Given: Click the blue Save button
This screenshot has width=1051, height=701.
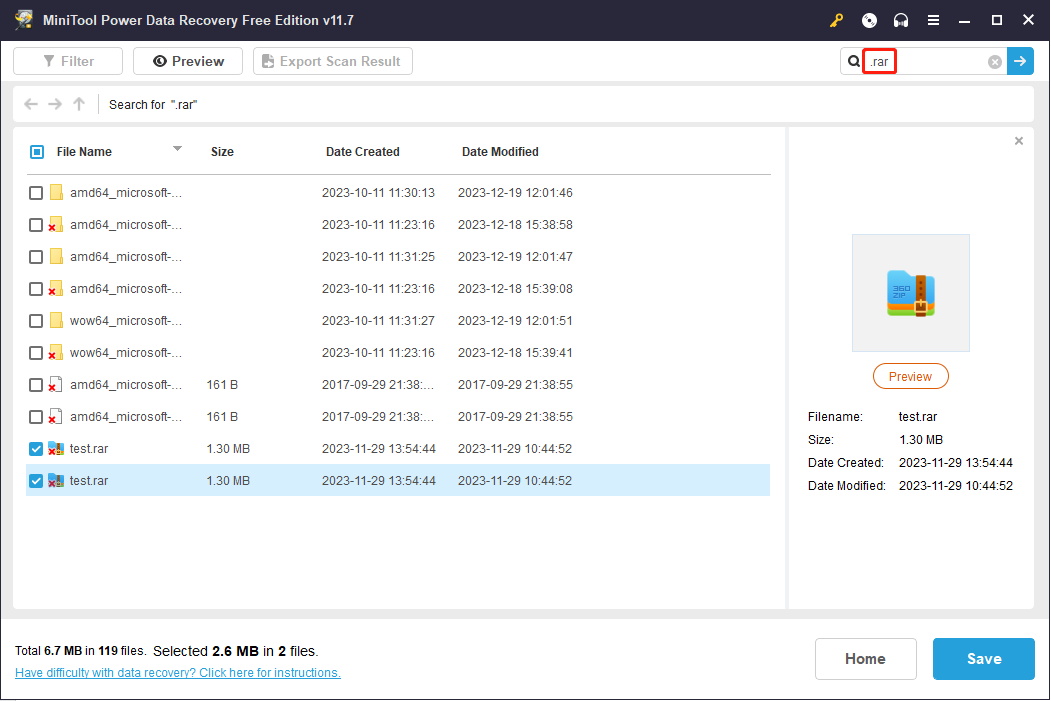Looking at the screenshot, I should click(983, 659).
